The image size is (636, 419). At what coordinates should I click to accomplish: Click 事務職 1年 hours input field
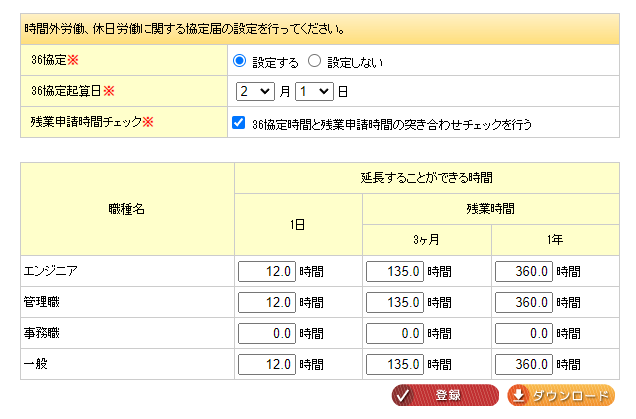click(x=523, y=332)
